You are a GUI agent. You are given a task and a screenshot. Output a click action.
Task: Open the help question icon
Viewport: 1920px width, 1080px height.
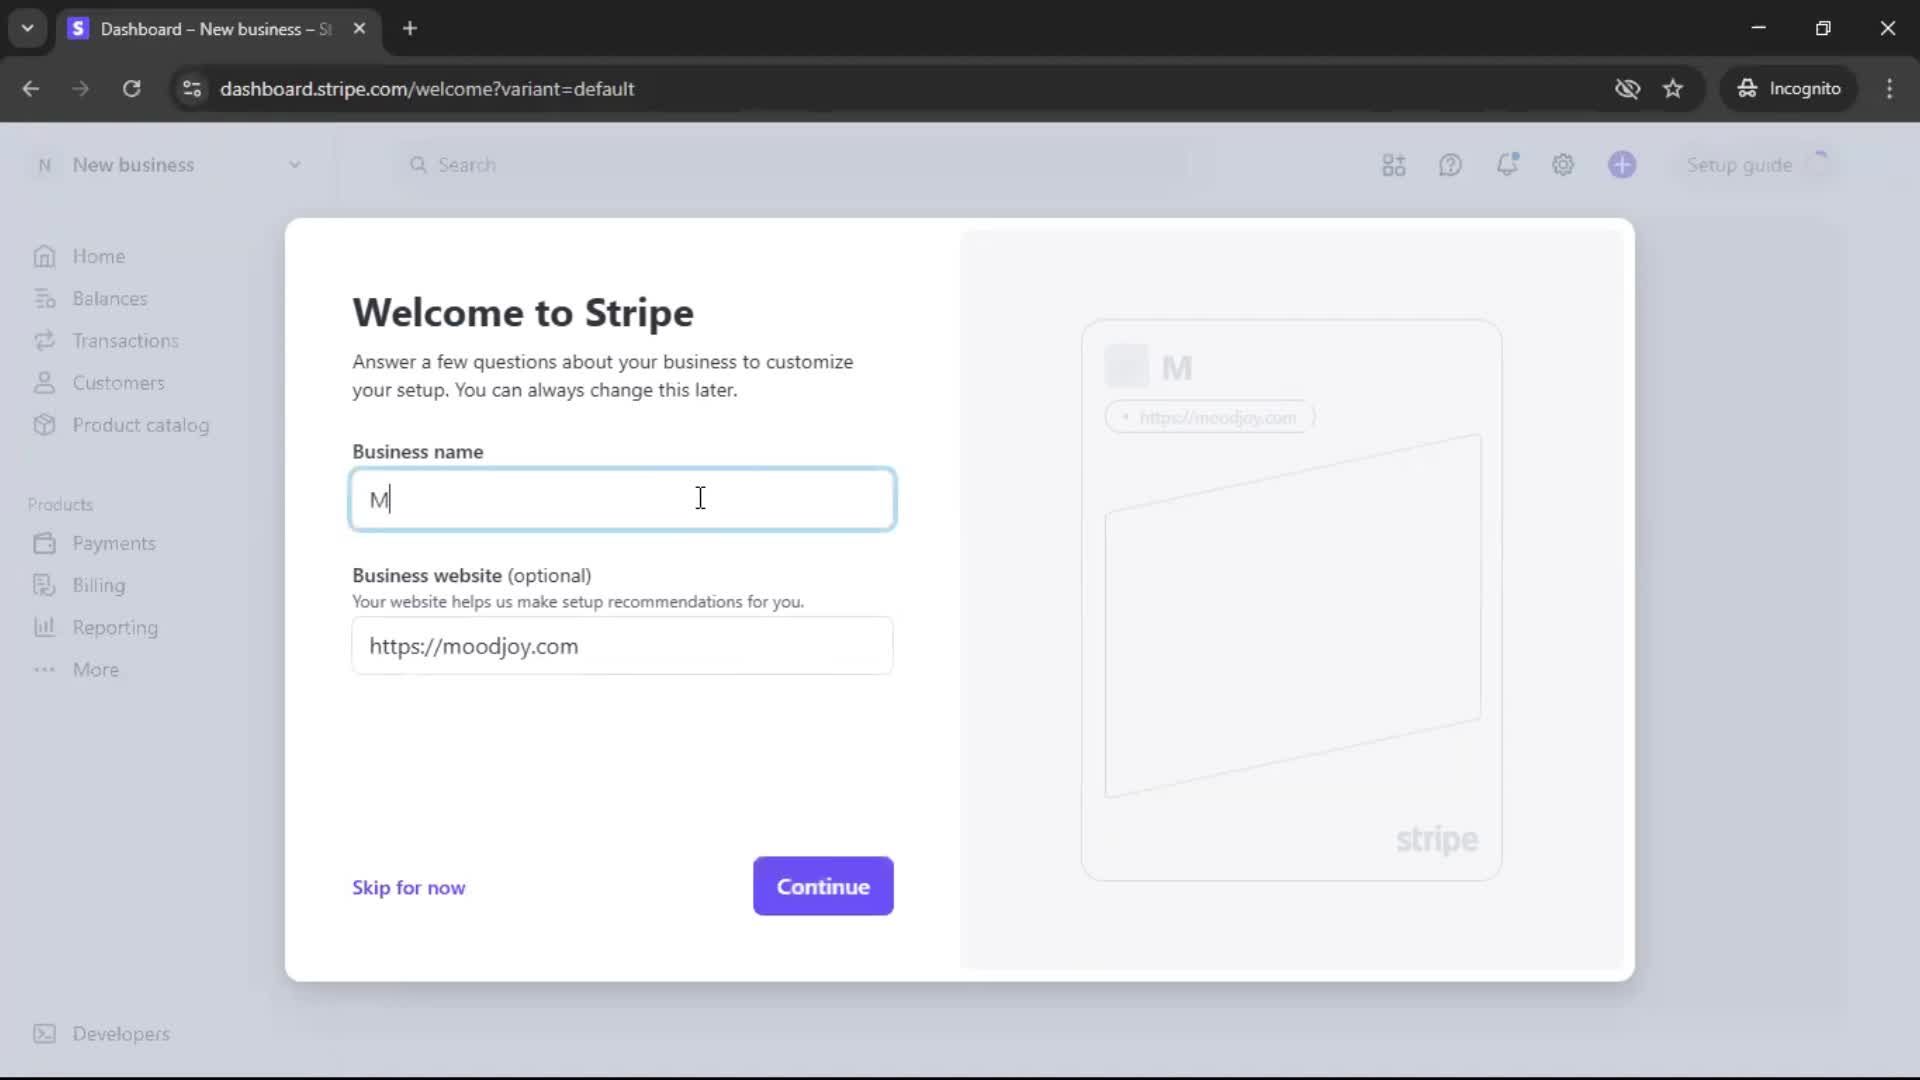[x=1450, y=165]
